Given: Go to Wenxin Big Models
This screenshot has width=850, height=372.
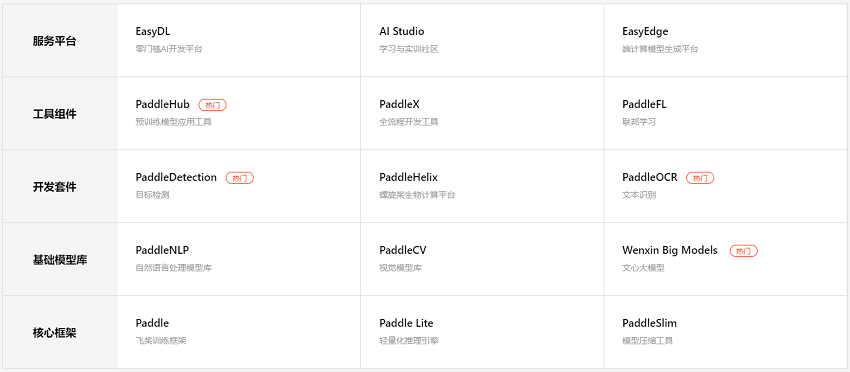Looking at the screenshot, I should pos(670,250).
